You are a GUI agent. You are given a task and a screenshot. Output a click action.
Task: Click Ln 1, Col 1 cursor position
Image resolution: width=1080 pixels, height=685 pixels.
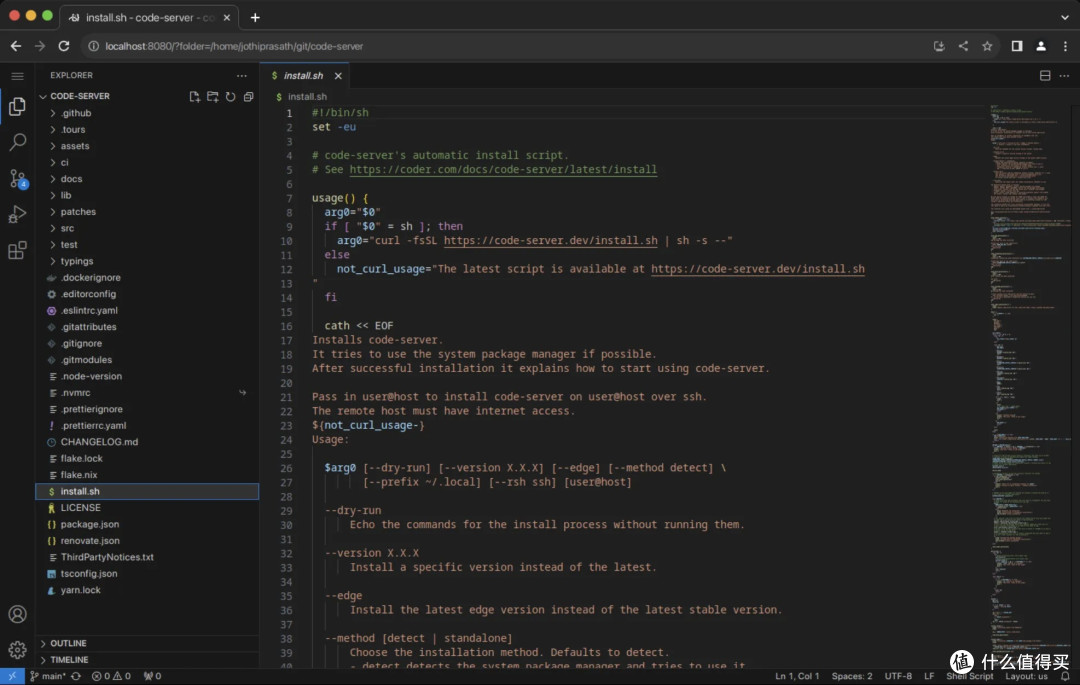tap(797, 676)
